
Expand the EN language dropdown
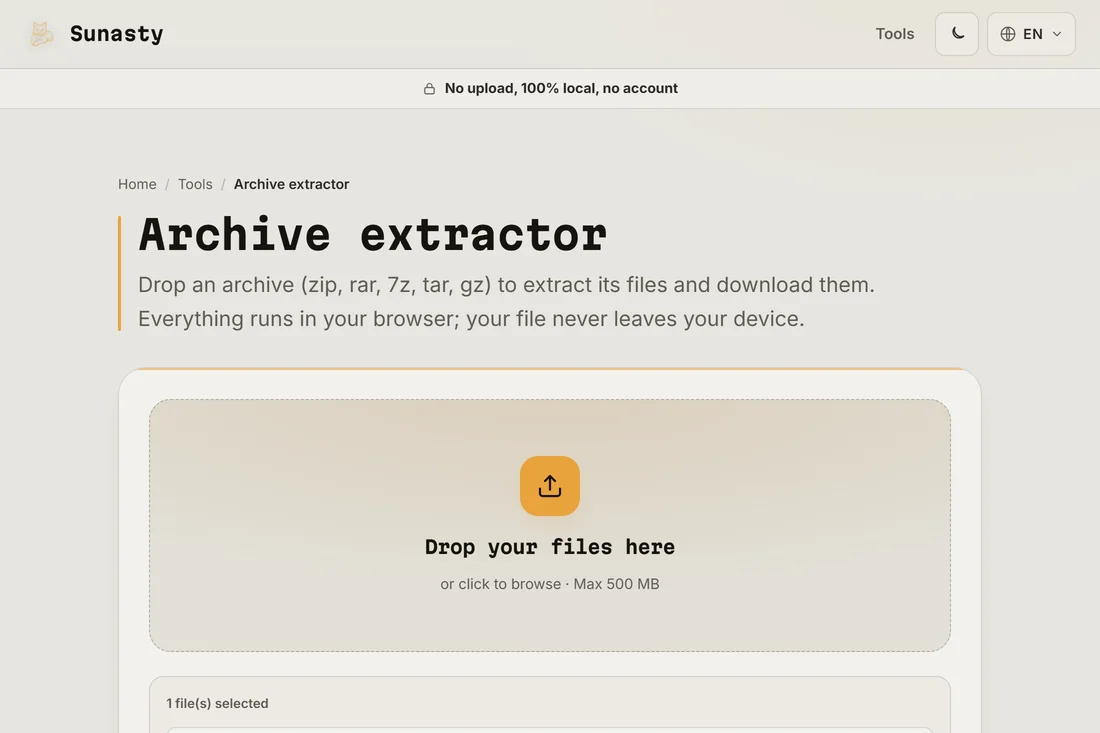click(1031, 34)
